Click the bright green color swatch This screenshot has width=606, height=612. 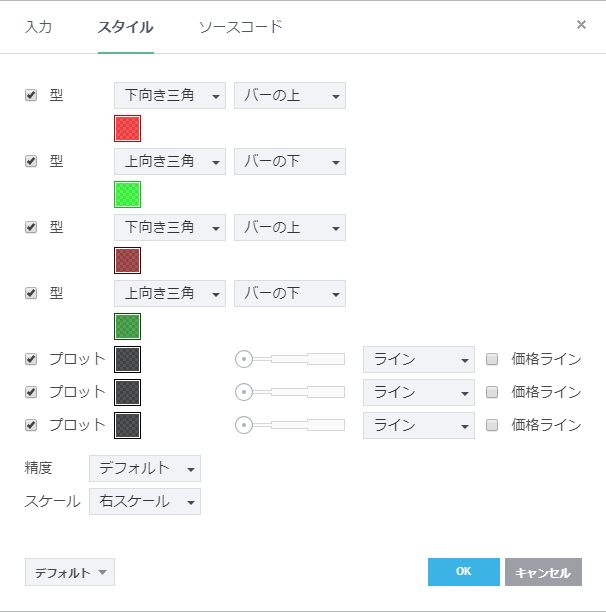[128, 194]
